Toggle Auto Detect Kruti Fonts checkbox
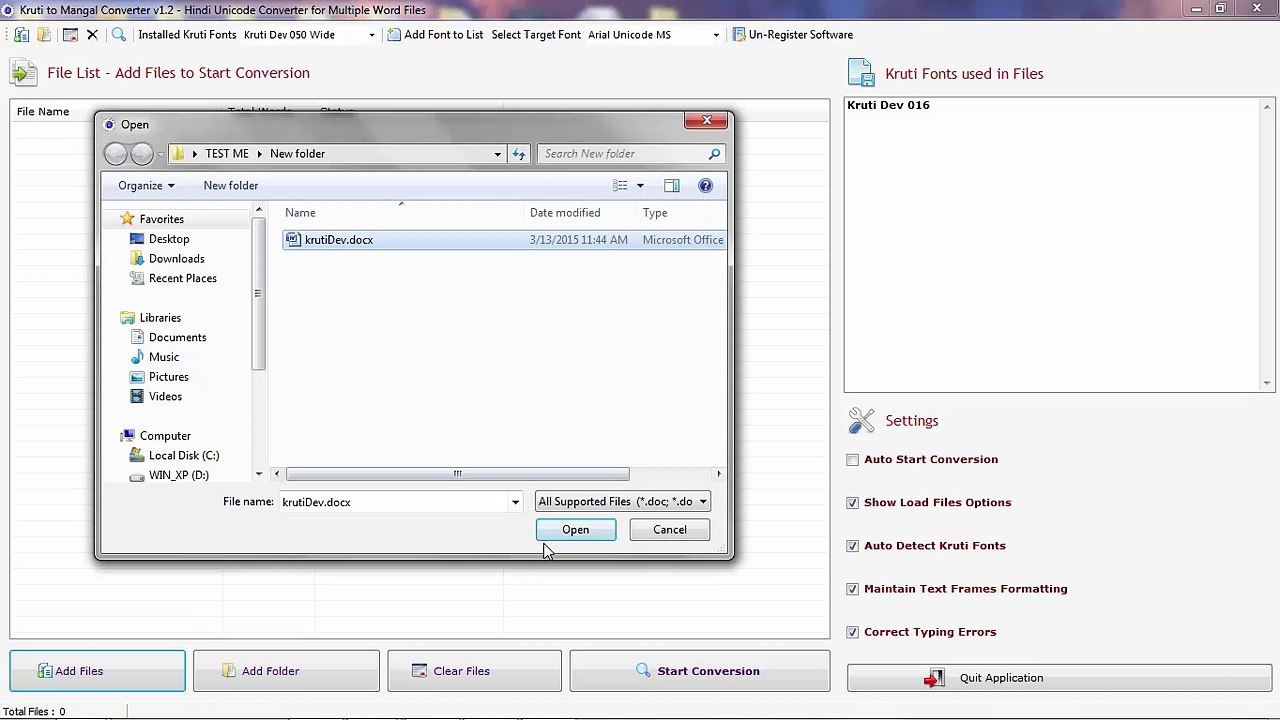This screenshot has width=1280, height=720. [x=853, y=546]
